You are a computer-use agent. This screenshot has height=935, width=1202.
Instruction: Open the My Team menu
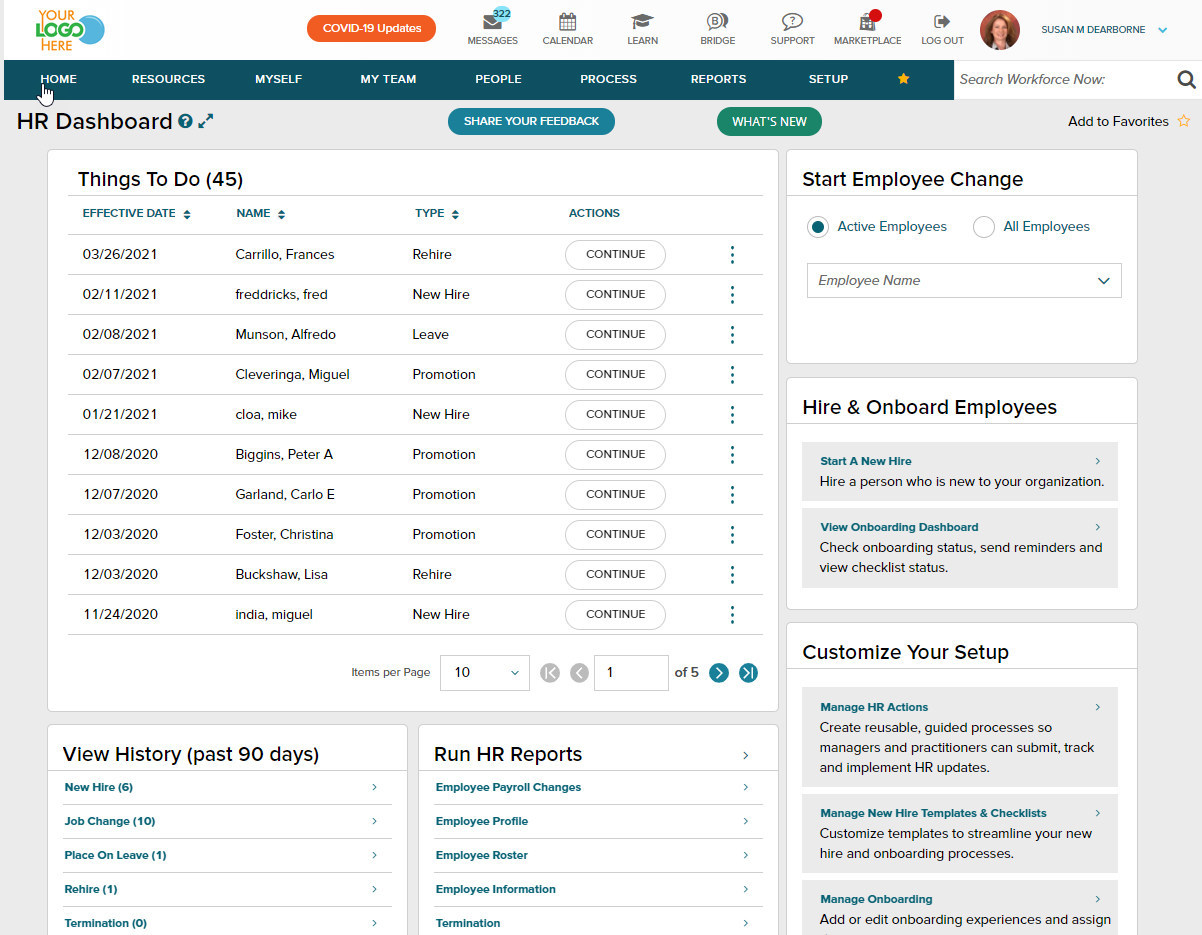387,79
